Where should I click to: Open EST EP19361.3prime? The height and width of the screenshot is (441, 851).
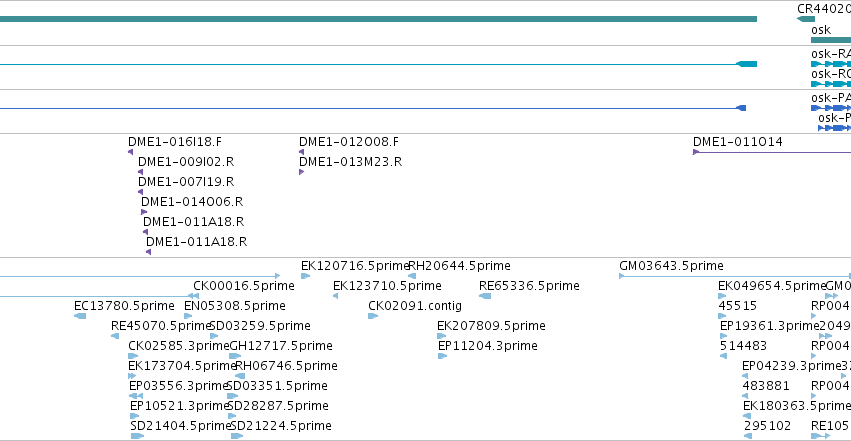769,326
